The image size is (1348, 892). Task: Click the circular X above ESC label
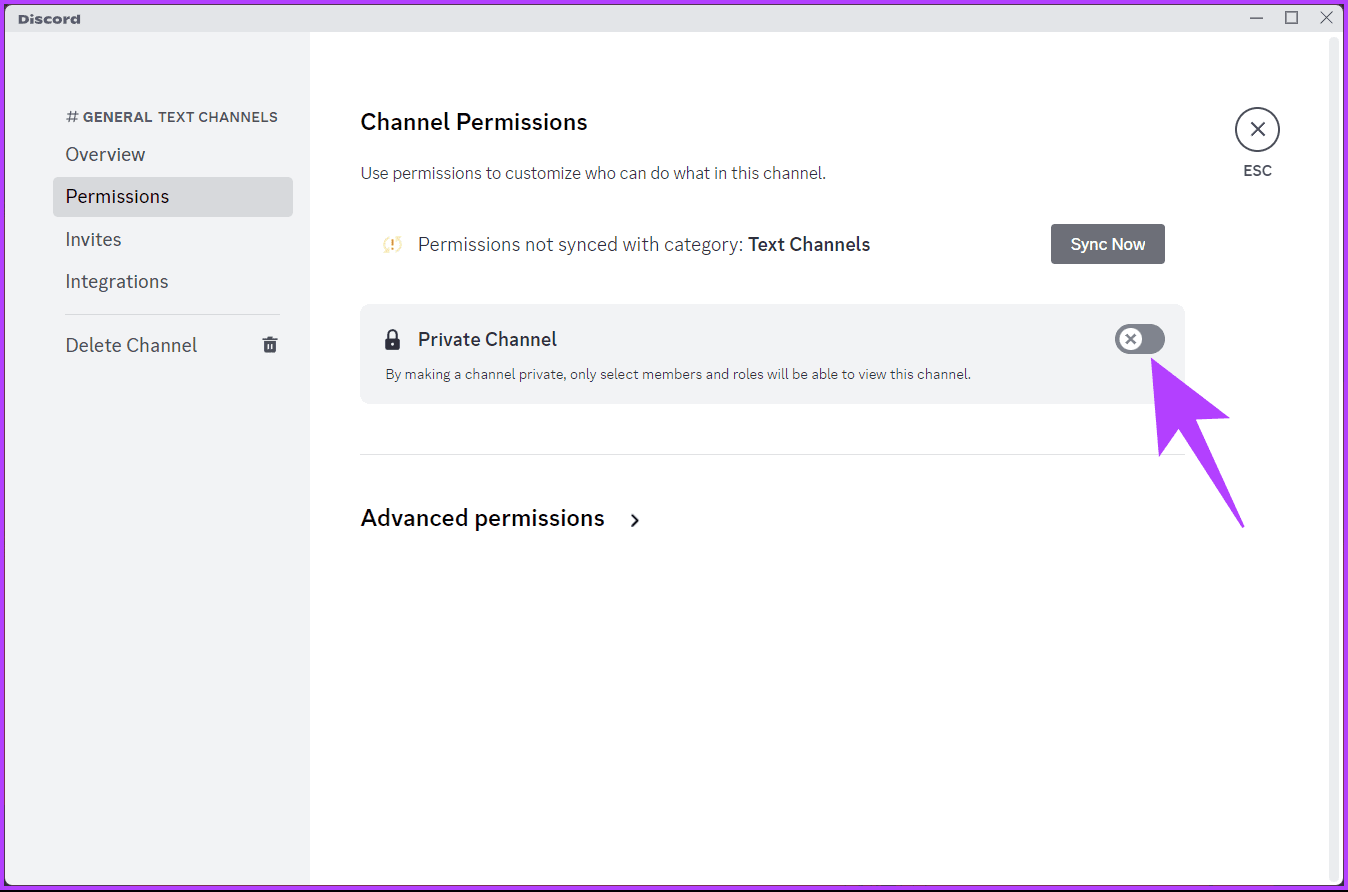click(1257, 129)
